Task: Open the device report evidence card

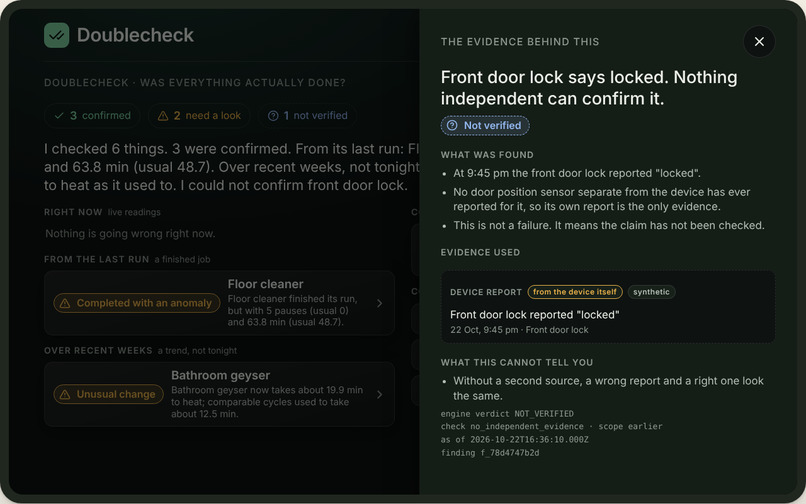Action: (608, 307)
